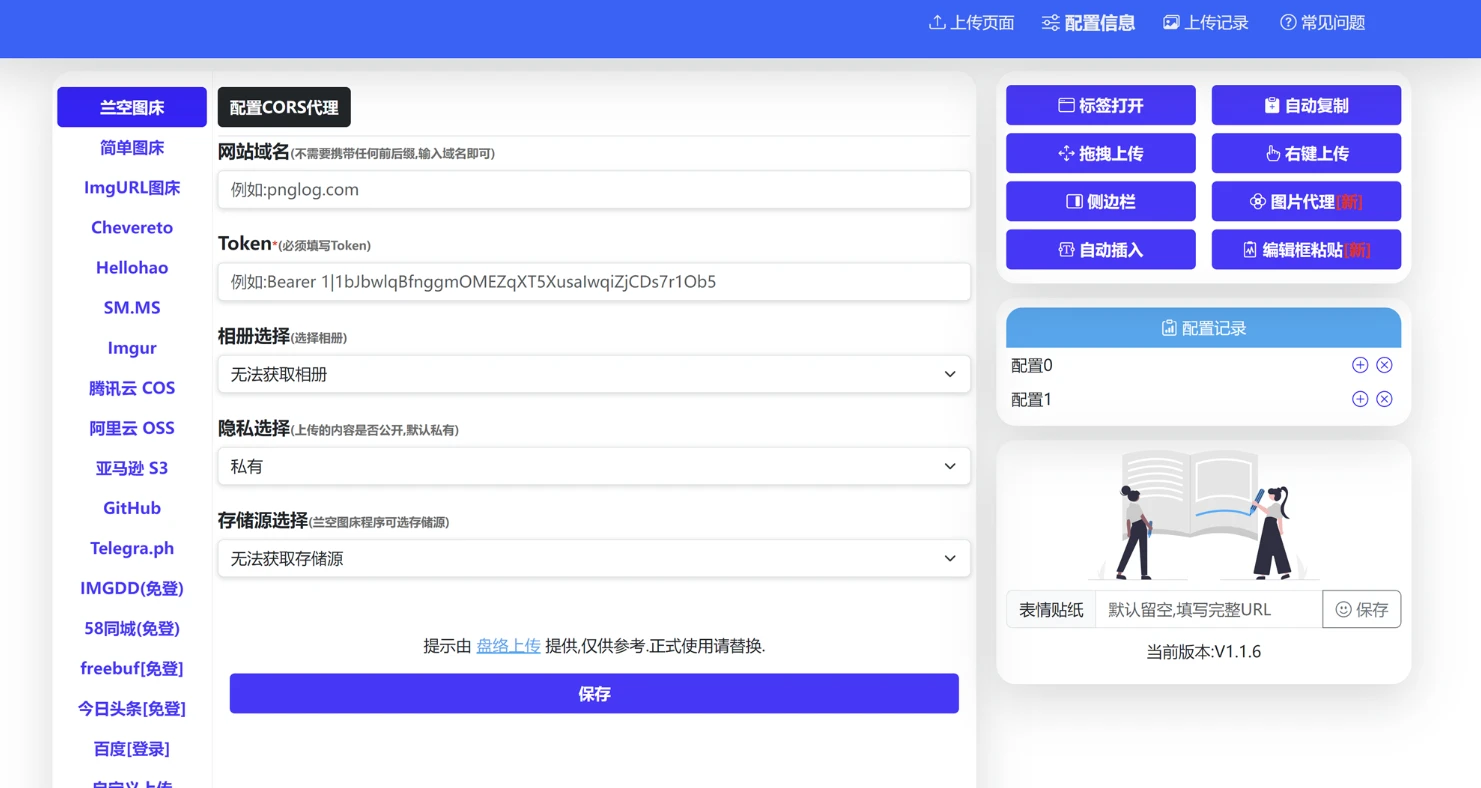Save the 表情贴纸 sticker URL
The image size is (1481, 788).
[x=1361, y=609]
